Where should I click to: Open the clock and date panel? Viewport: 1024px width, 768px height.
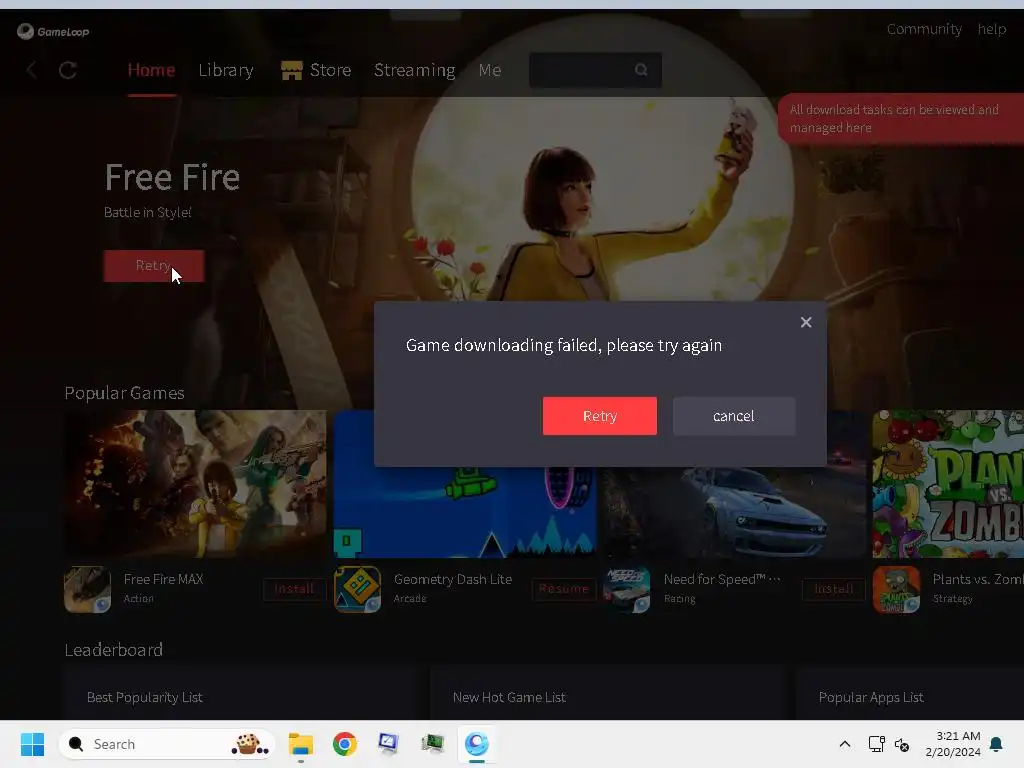[953, 744]
